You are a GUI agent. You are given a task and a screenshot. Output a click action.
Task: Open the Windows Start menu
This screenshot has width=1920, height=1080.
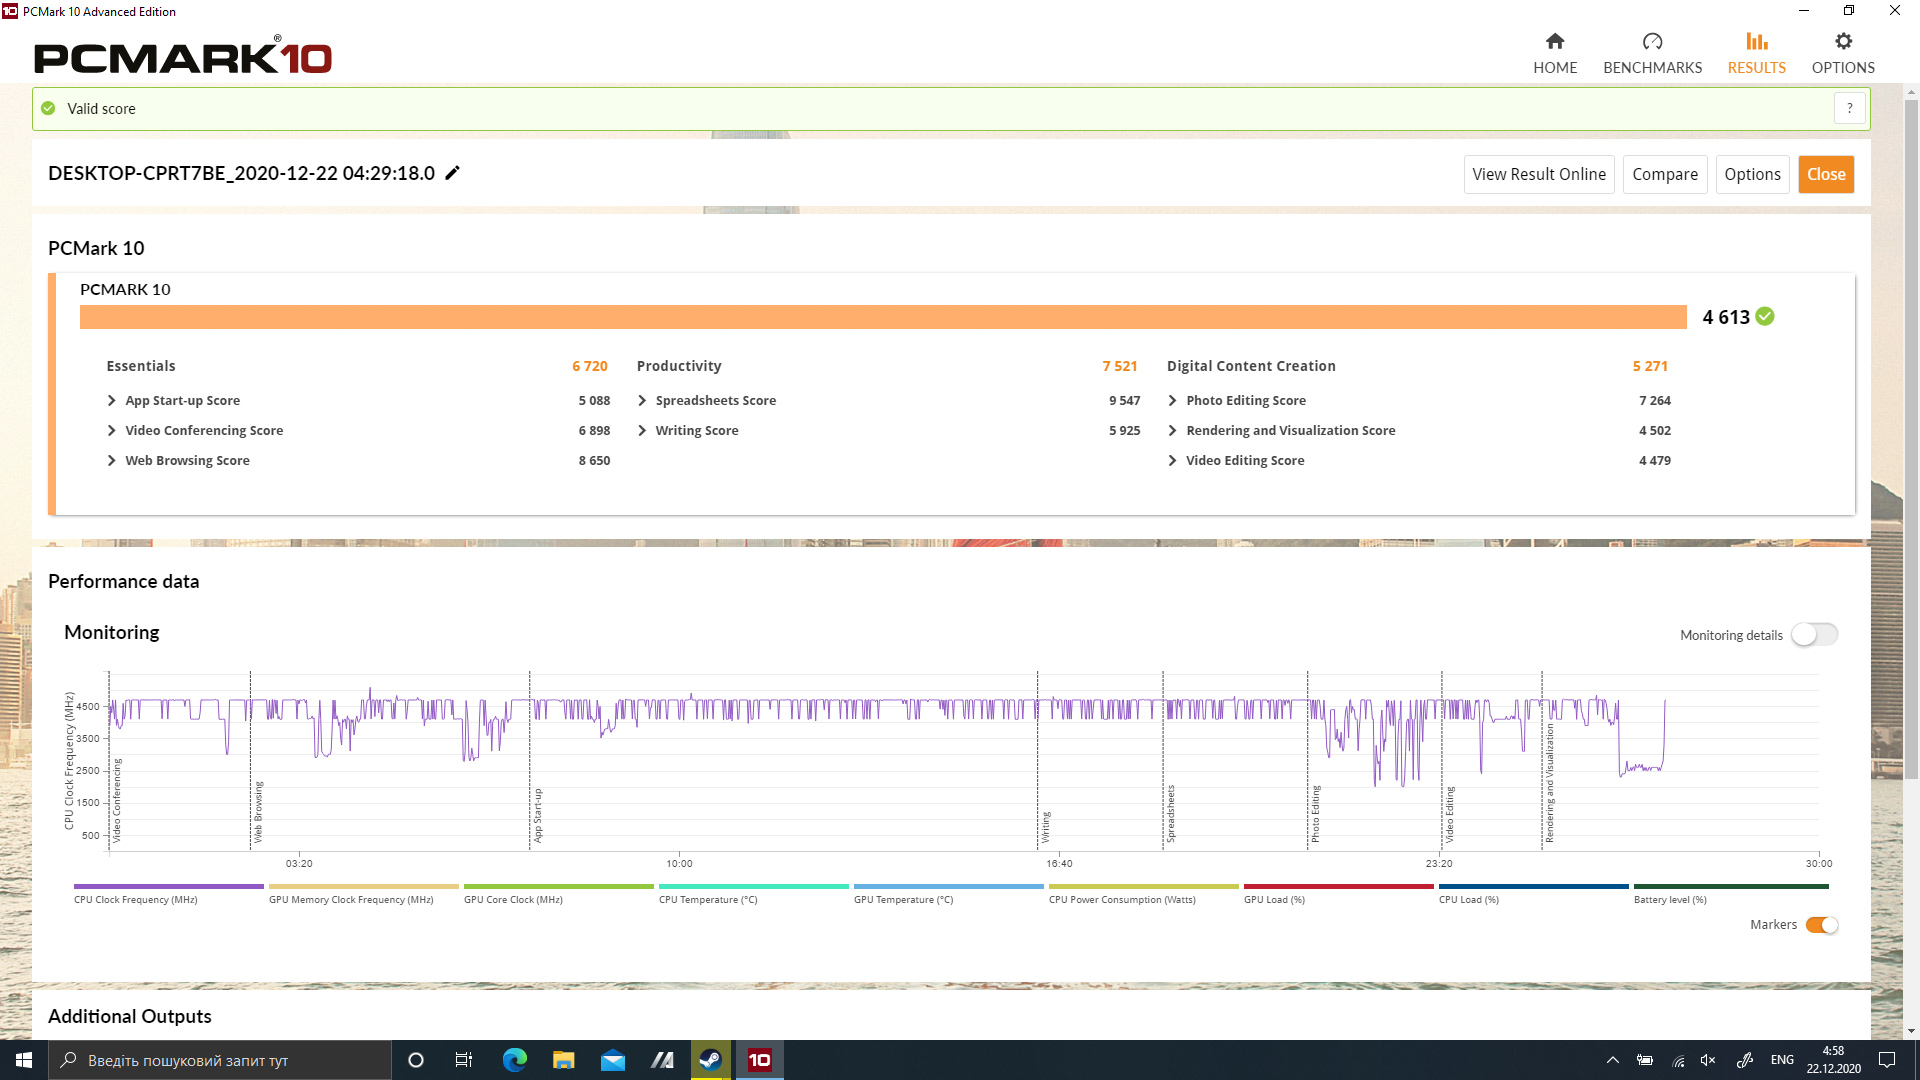point(24,1060)
